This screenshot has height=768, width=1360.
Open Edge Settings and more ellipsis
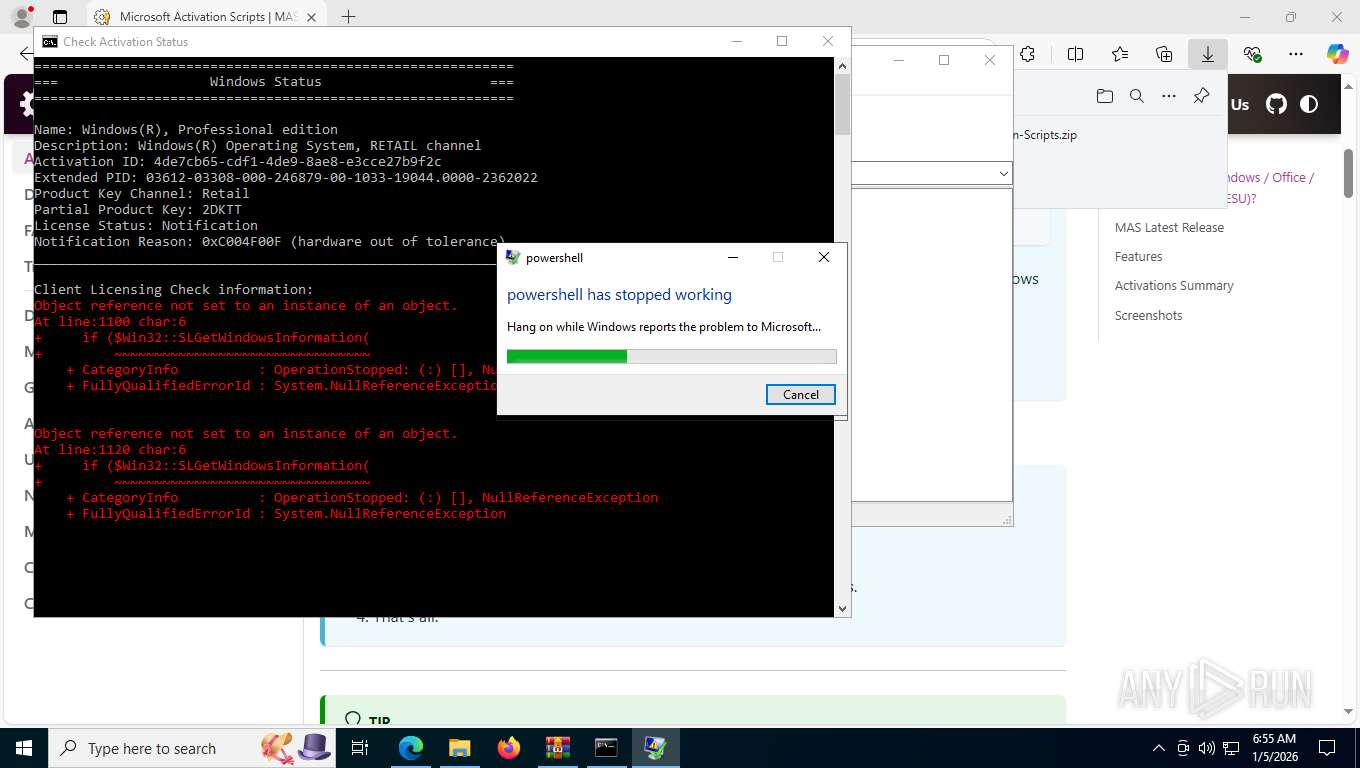pos(1296,54)
